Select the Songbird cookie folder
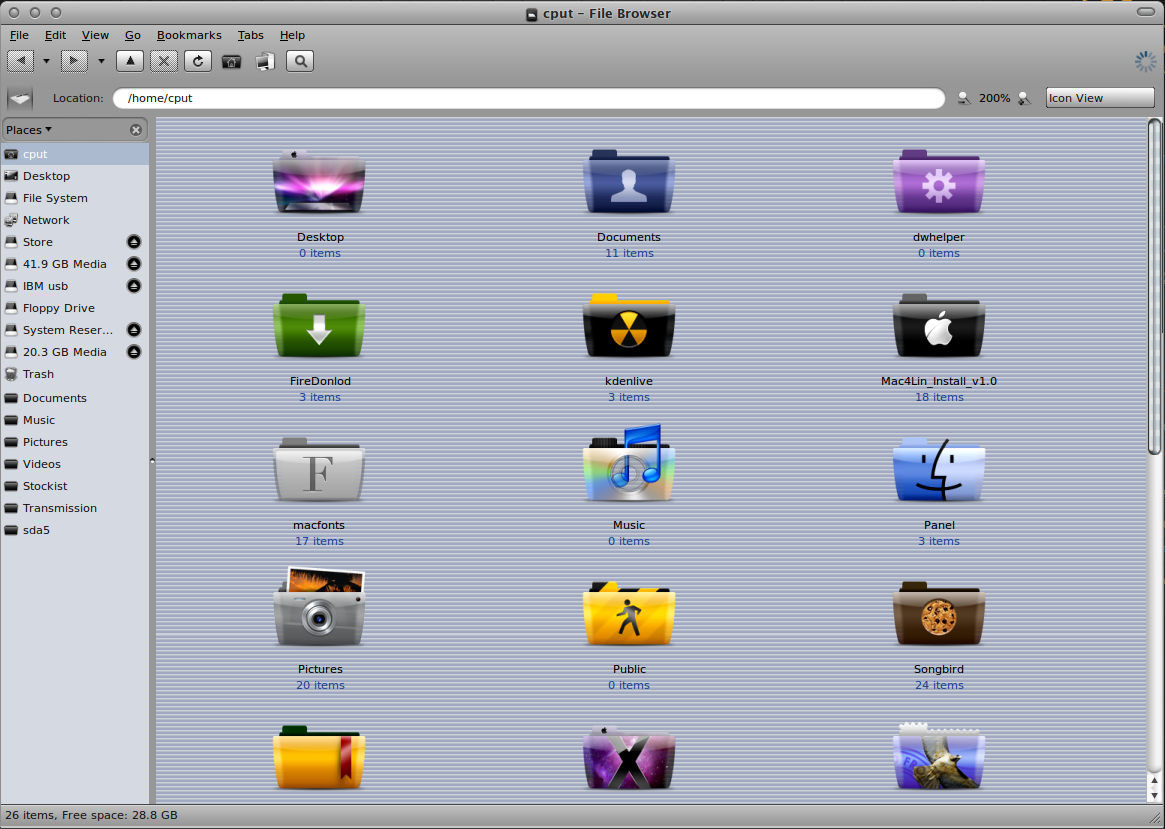 (939, 614)
